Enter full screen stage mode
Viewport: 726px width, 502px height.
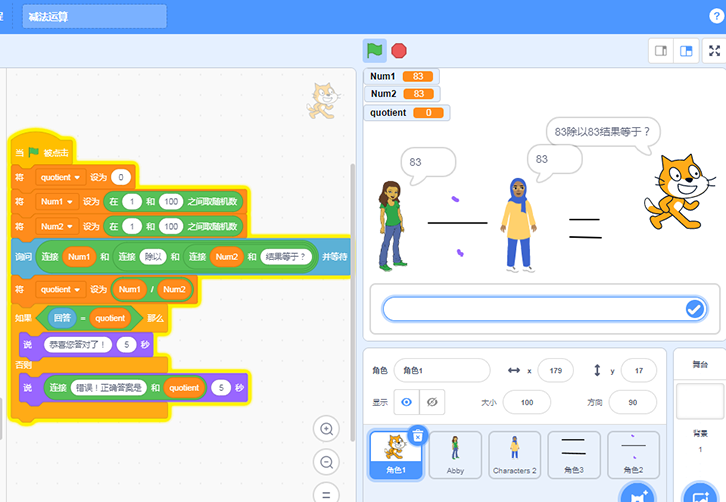[715, 51]
